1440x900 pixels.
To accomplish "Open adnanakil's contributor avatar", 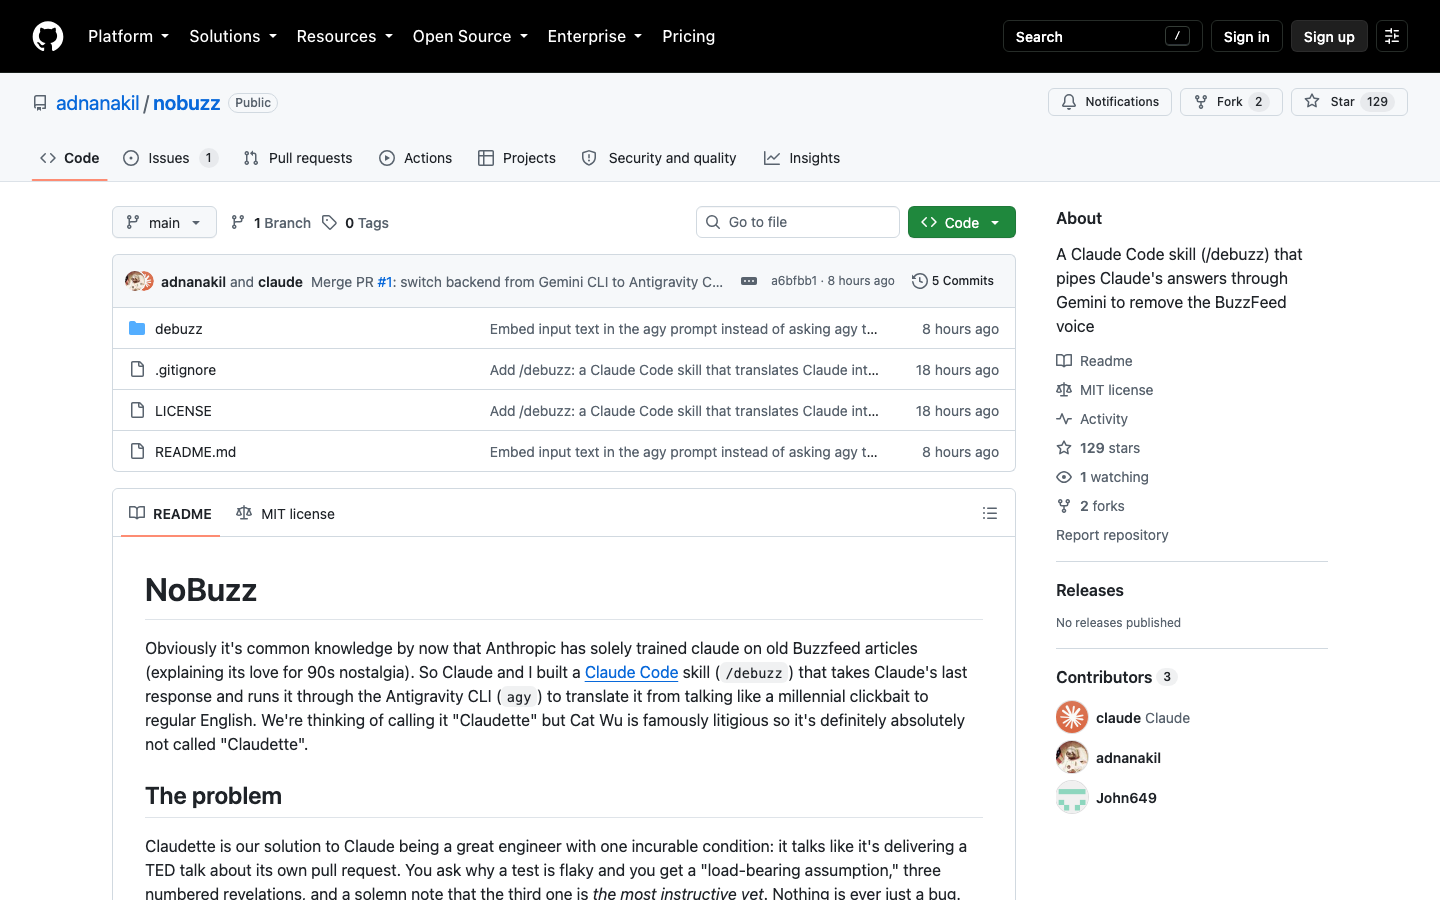I will pyautogui.click(x=1072, y=757).
